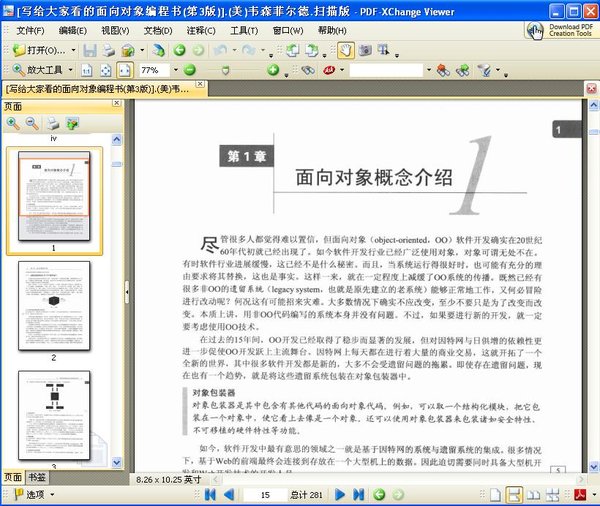600x506 pixels.
Task: Switch to the 书签 bookmarks tab
Action: (37, 478)
